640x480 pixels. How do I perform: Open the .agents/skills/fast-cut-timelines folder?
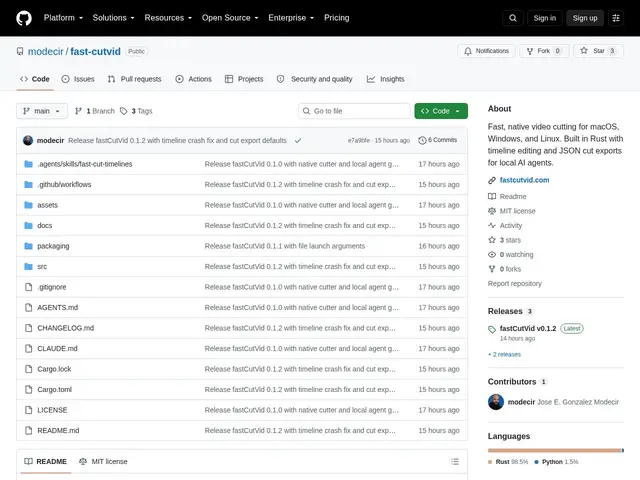click(x=84, y=164)
